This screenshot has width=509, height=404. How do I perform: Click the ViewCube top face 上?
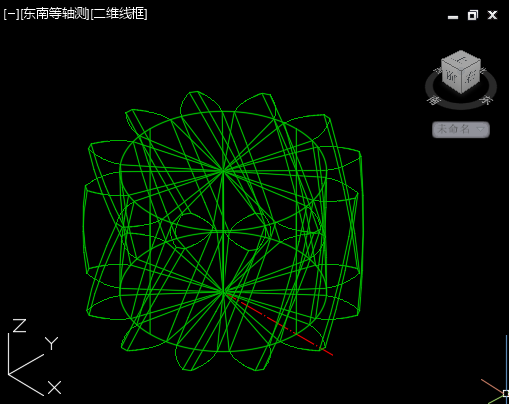(462, 59)
